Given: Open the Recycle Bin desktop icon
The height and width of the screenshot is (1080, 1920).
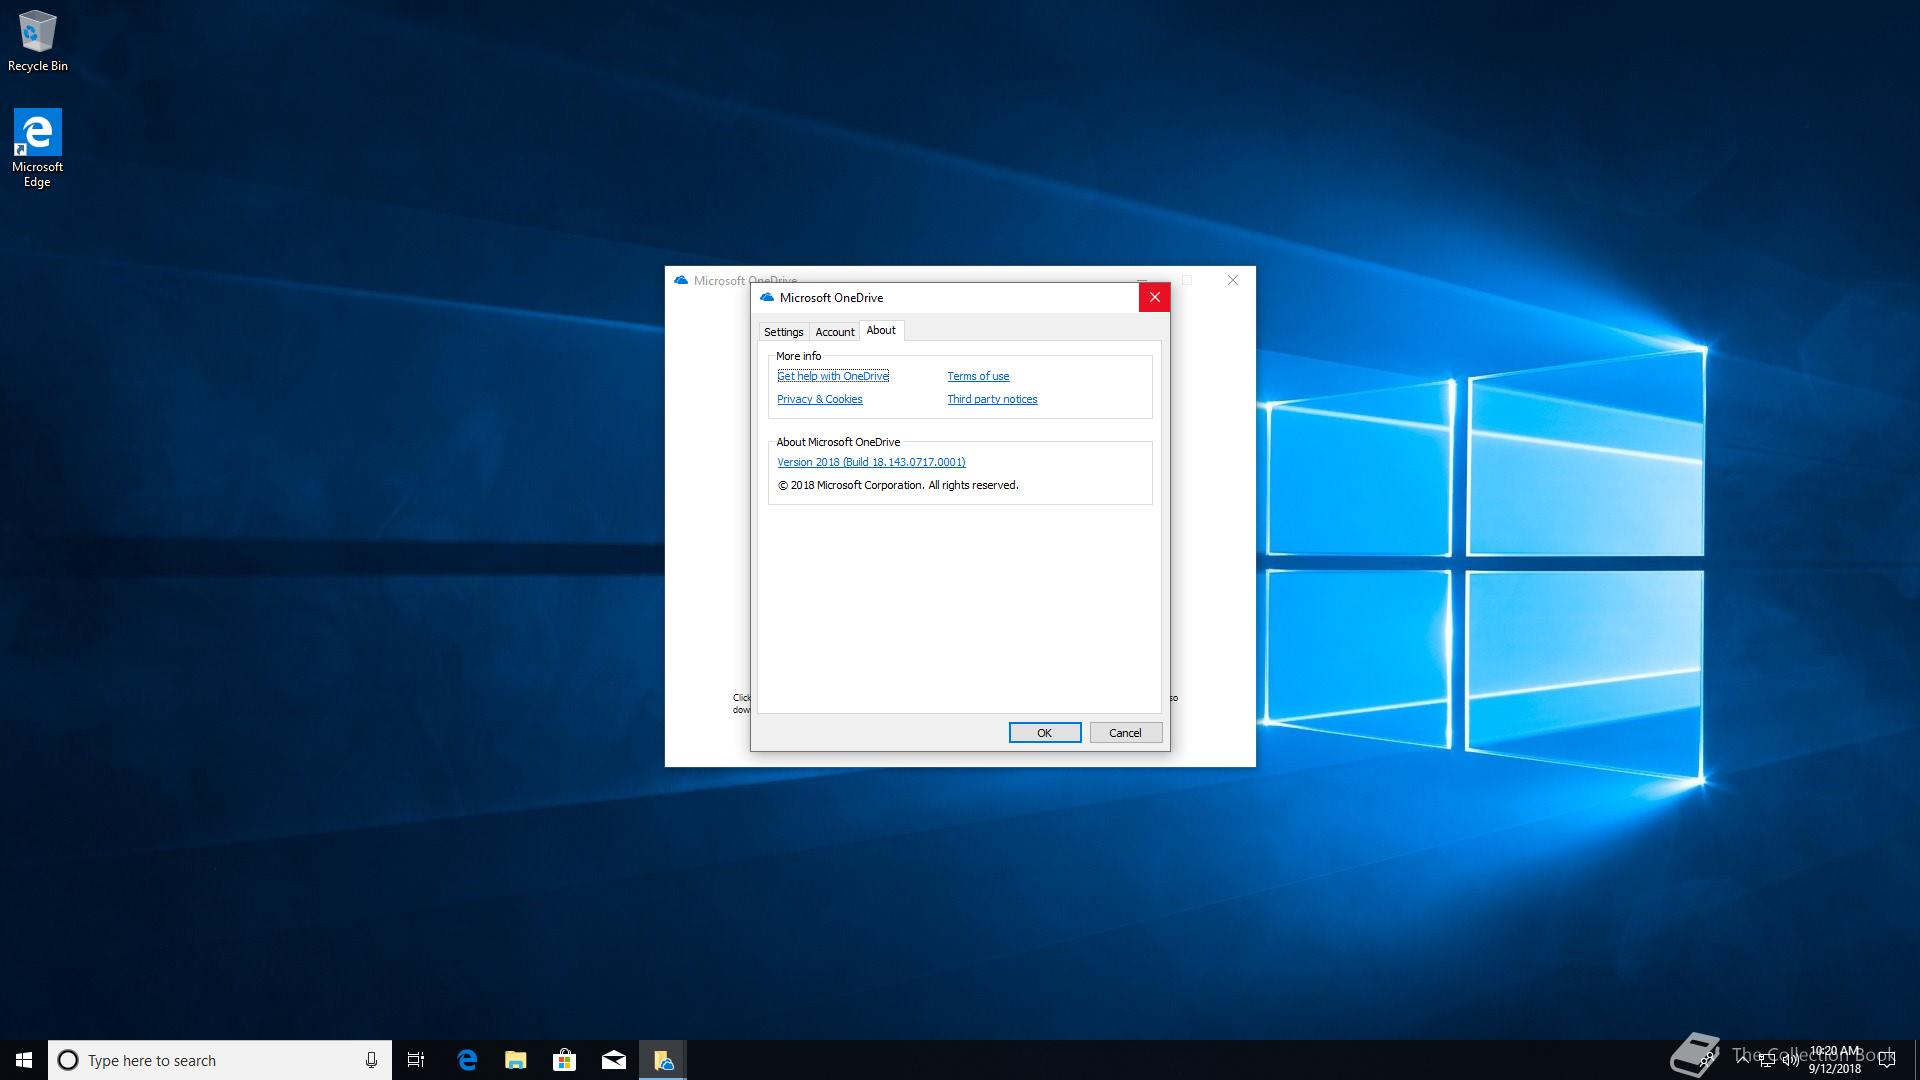Looking at the screenshot, I should coord(38,41).
